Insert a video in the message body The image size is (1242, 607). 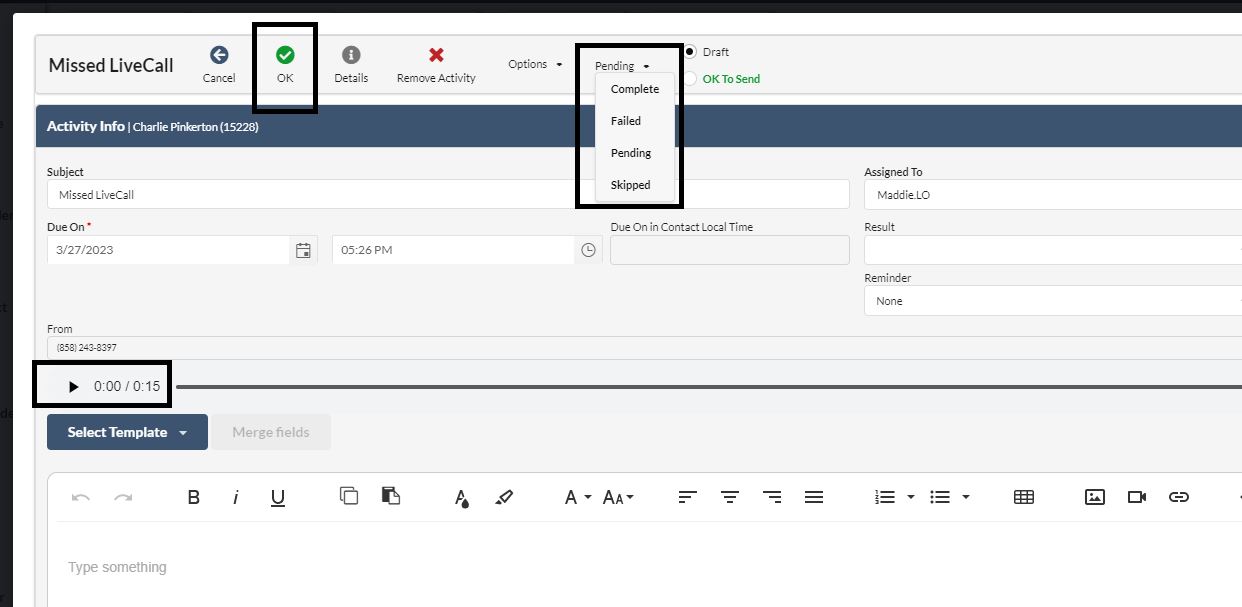coord(1137,496)
